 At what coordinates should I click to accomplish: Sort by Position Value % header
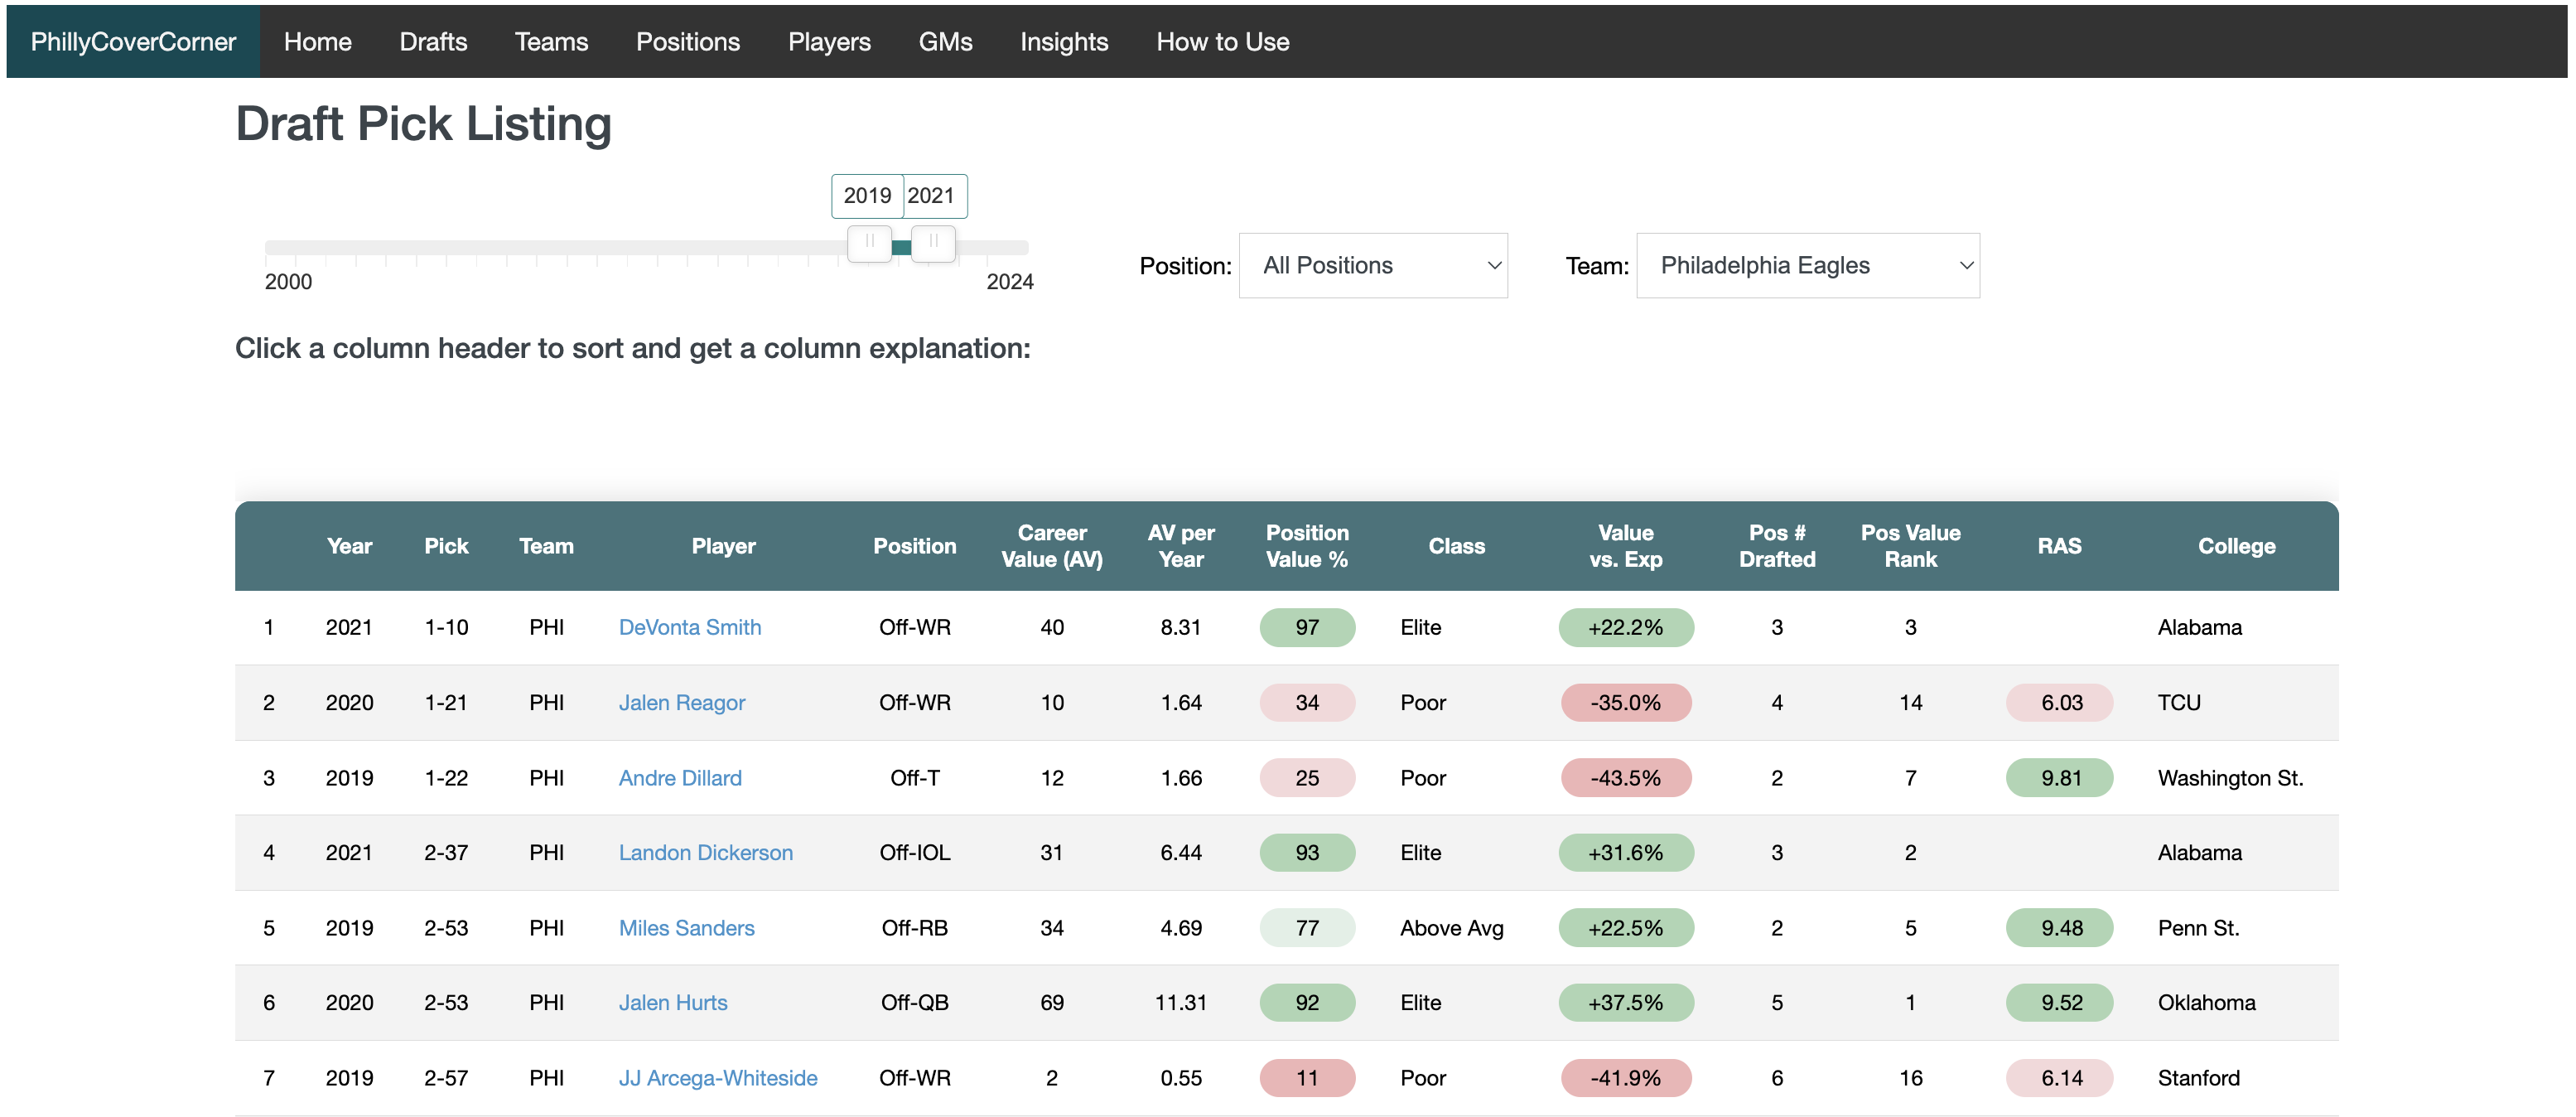pyautogui.click(x=1306, y=546)
